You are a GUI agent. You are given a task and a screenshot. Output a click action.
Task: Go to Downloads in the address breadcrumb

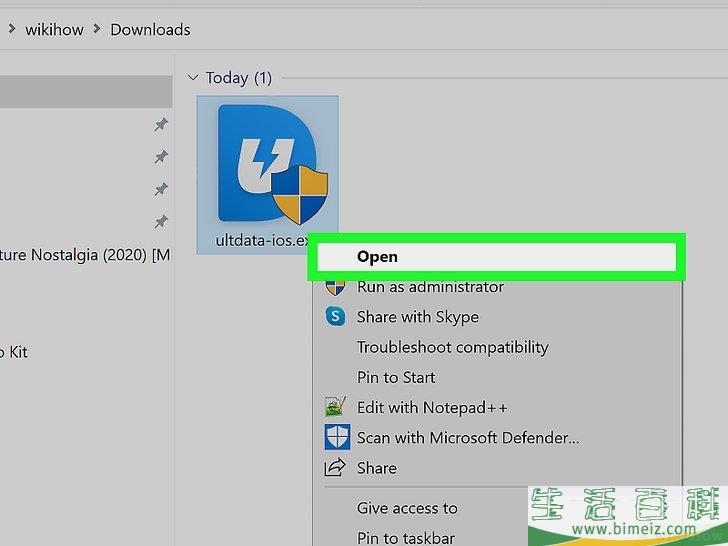pos(150,30)
